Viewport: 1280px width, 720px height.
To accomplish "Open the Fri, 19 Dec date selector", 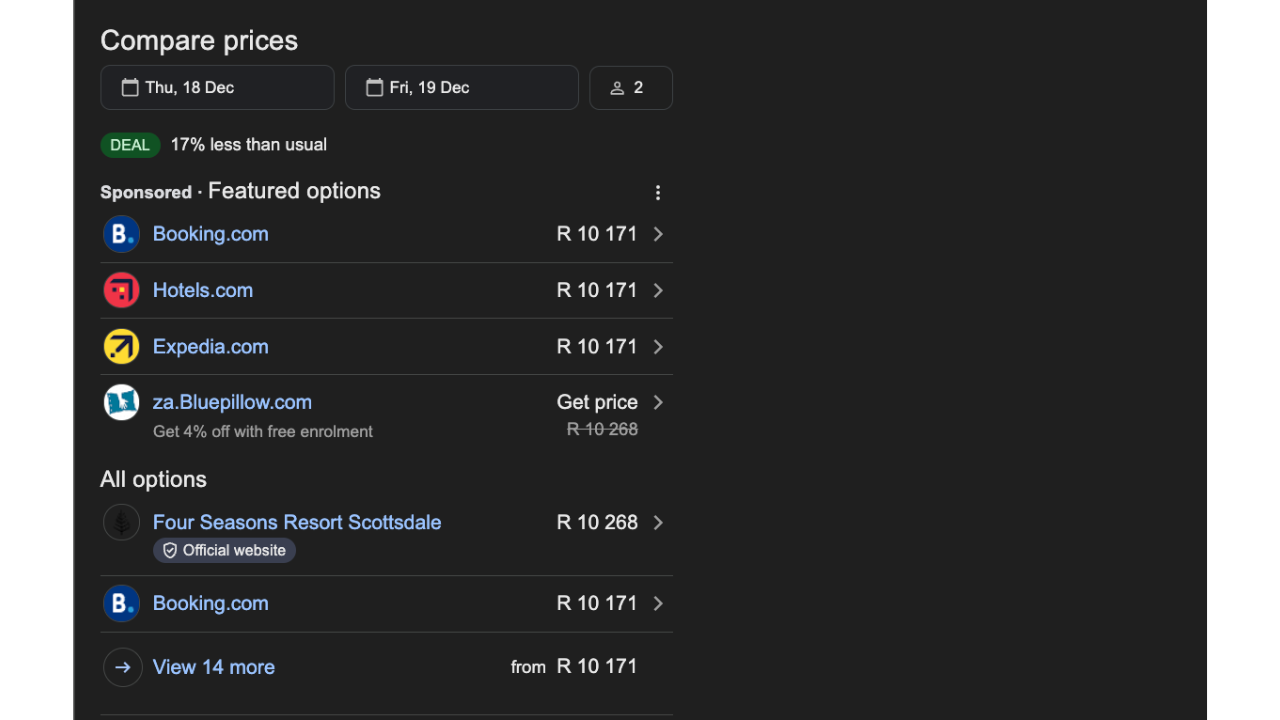I will (x=461, y=87).
